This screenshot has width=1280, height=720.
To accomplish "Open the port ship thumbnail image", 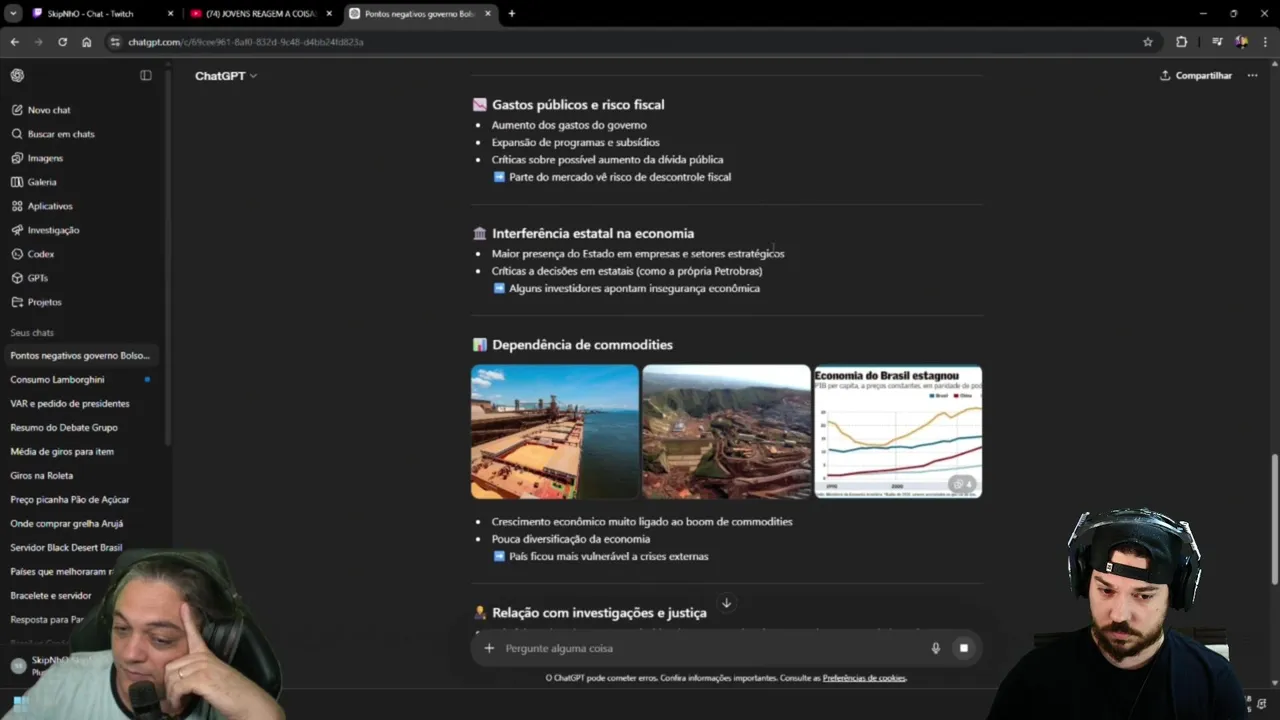I will (x=555, y=431).
